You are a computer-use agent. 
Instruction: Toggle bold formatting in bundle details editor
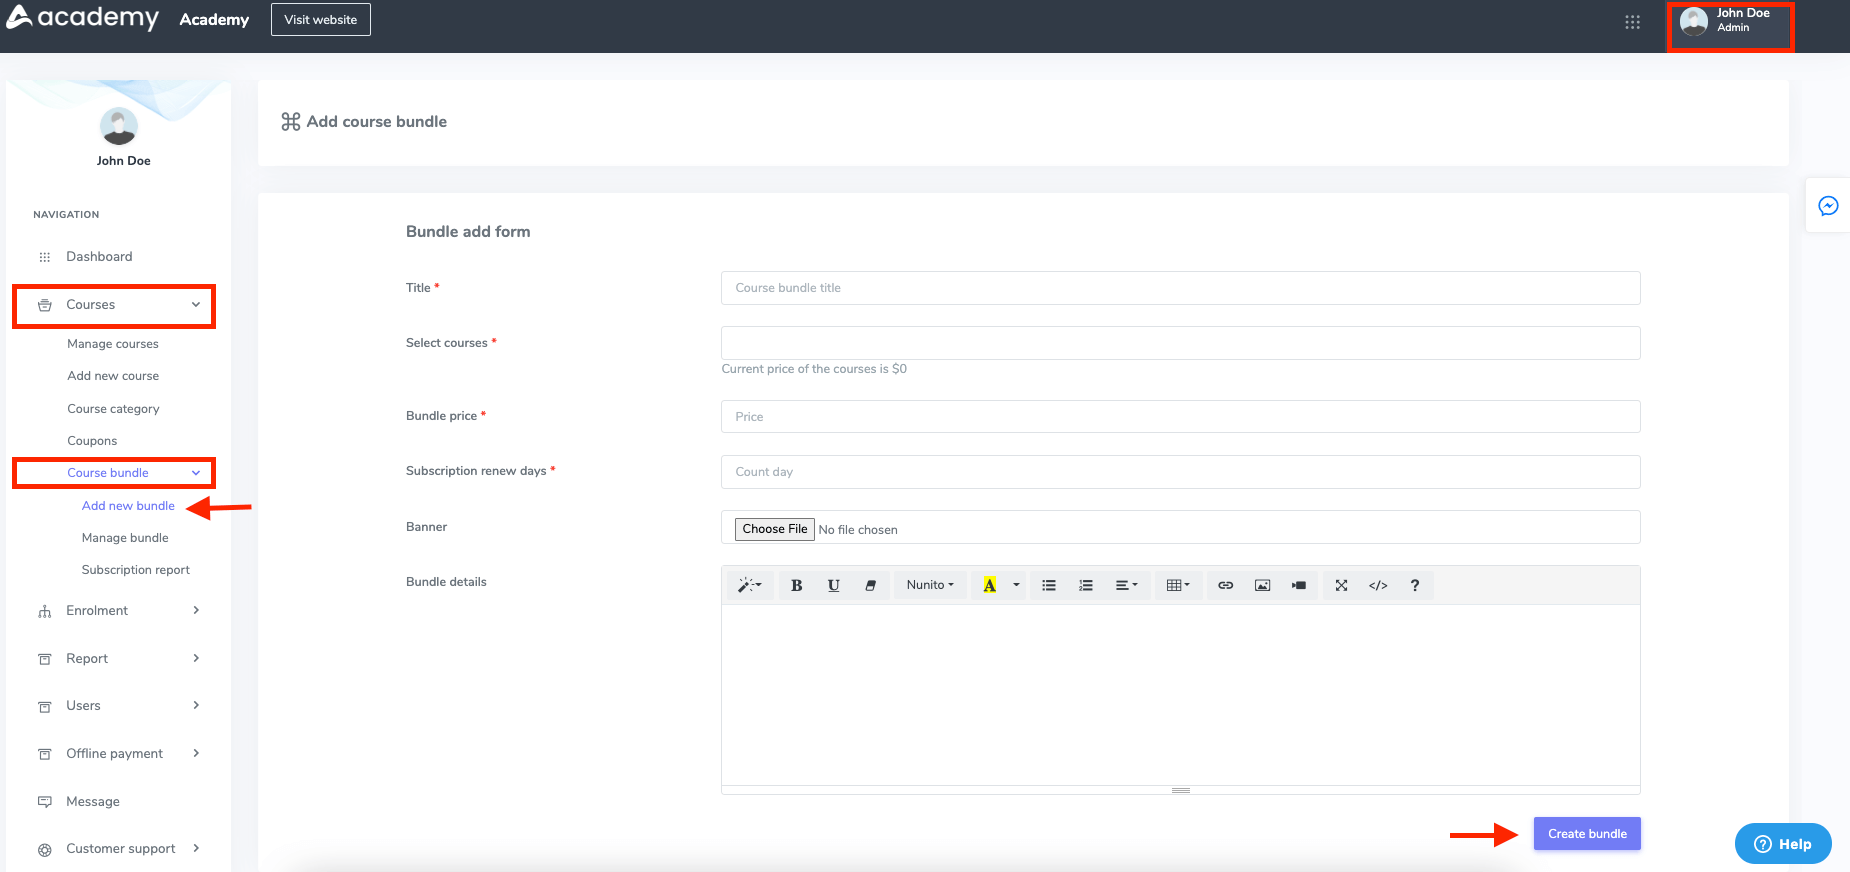point(796,586)
